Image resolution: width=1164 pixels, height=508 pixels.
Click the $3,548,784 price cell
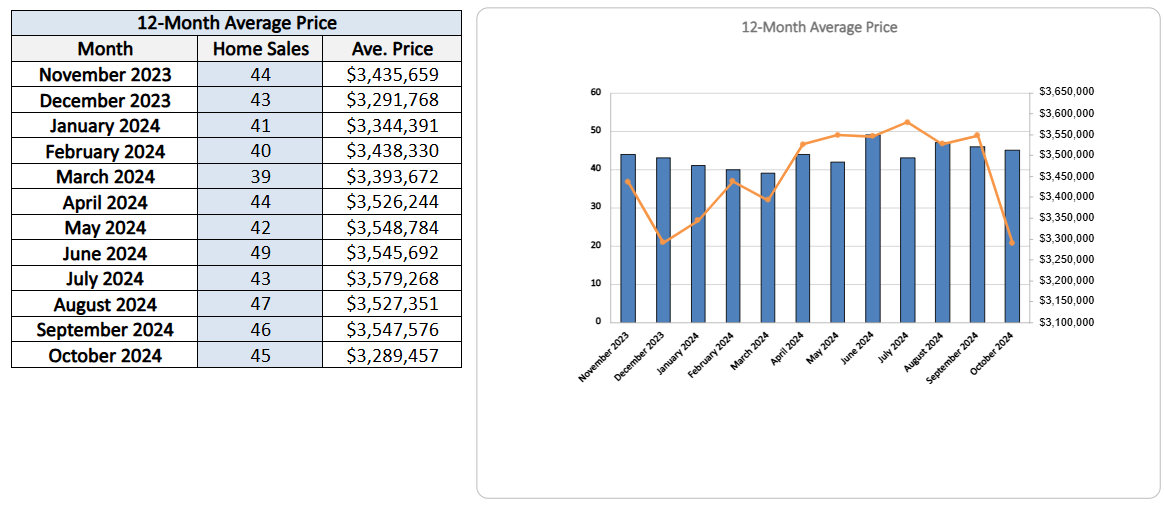[x=392, y=227]
